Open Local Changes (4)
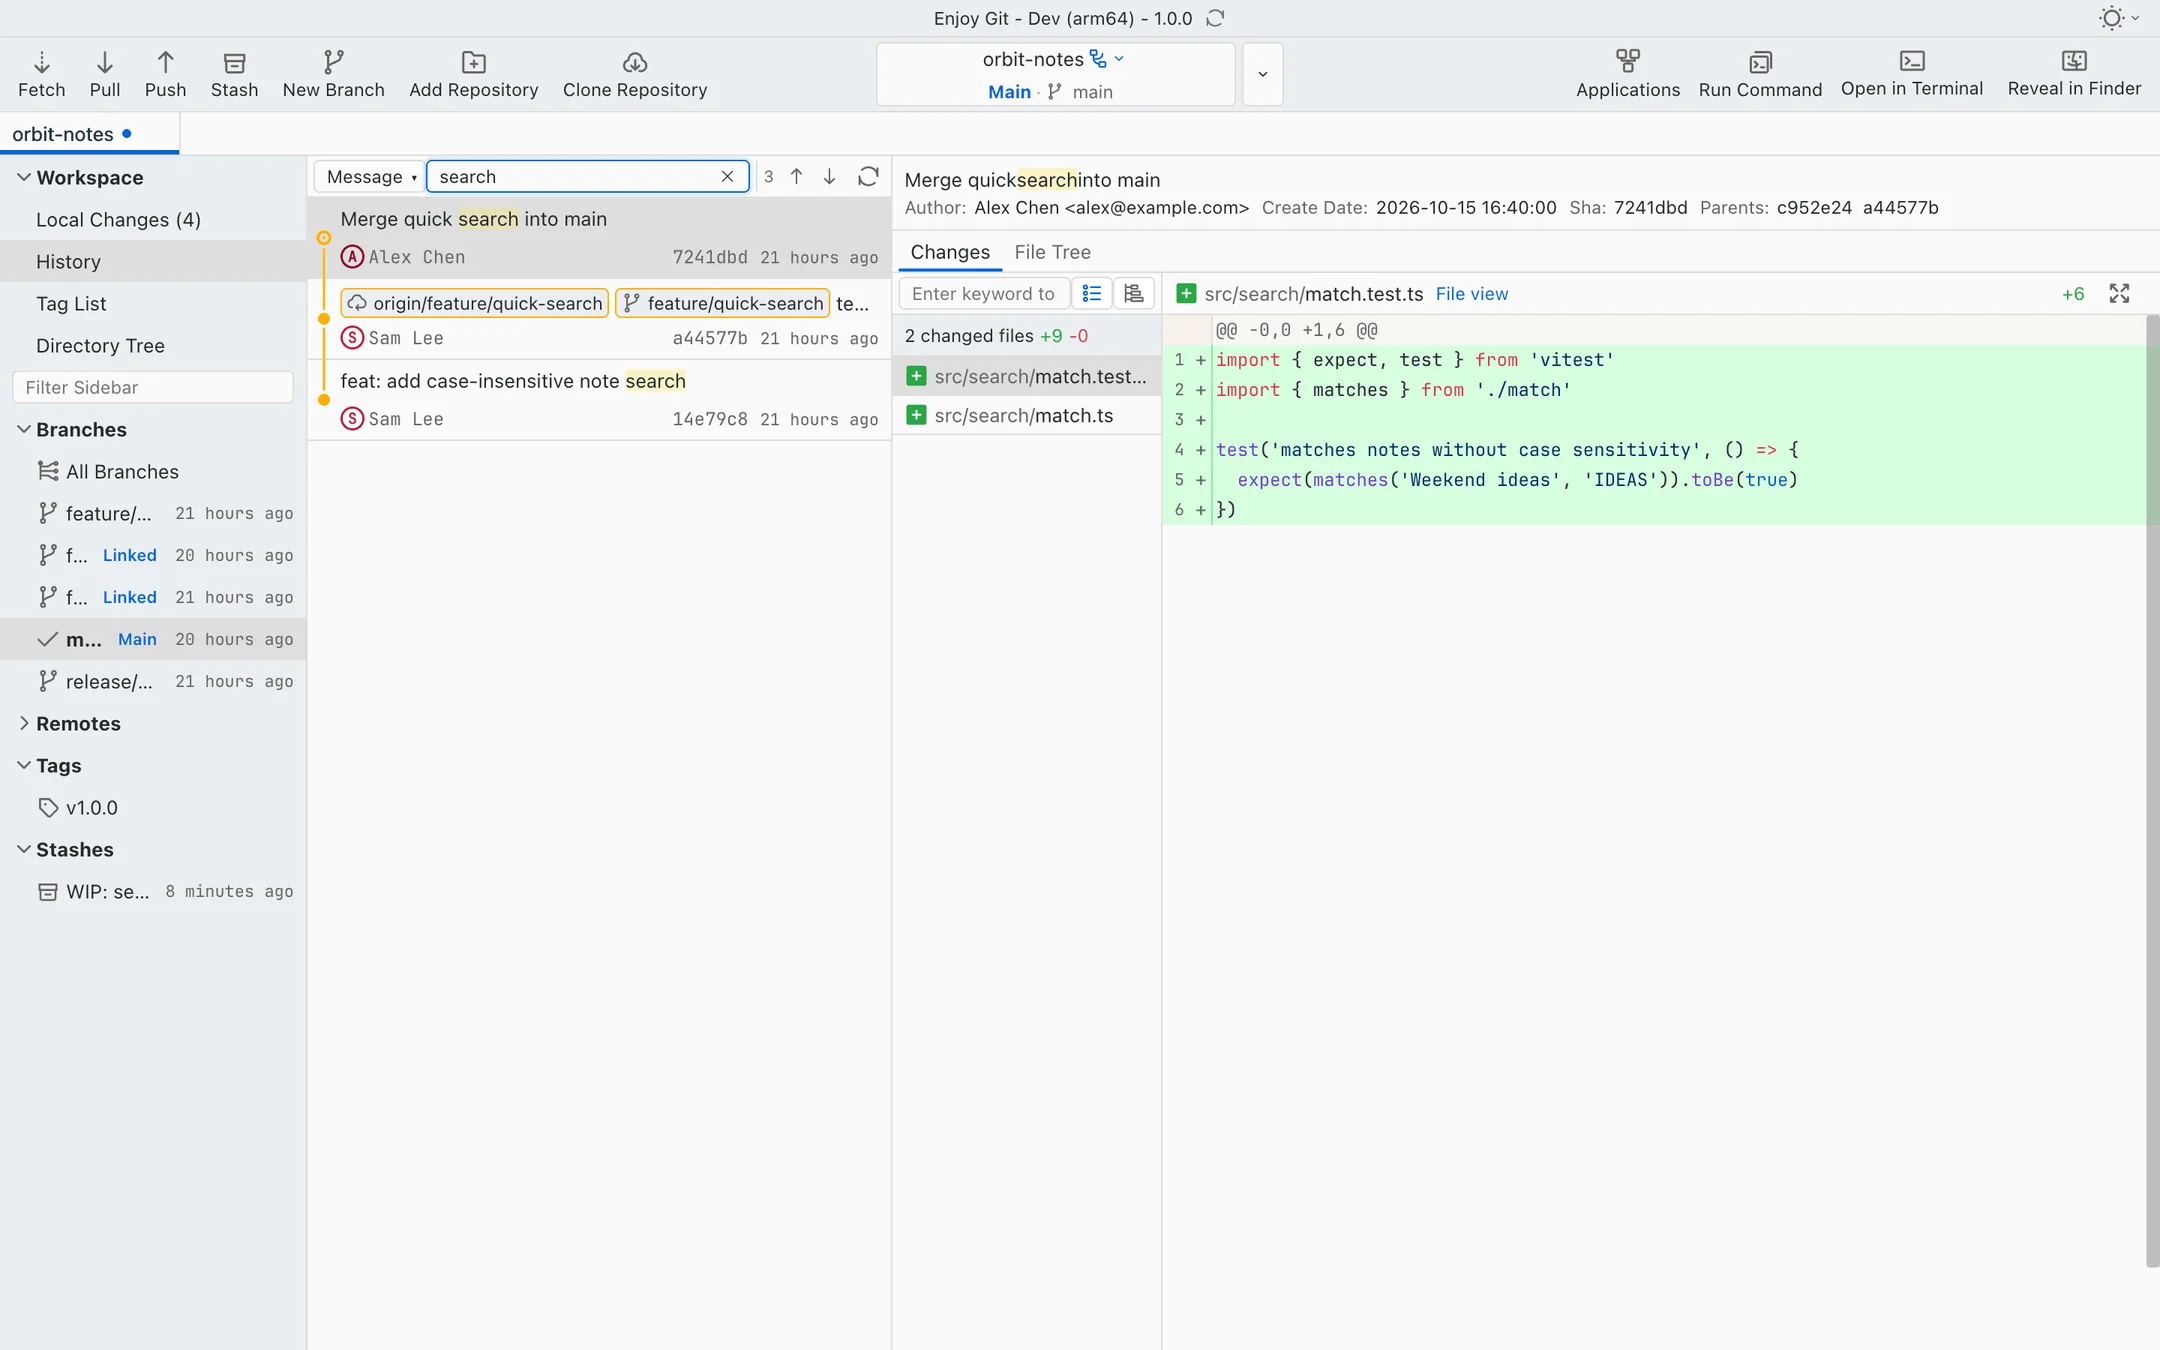Viewport: 2160px width, 1350px height. (153, 219)
